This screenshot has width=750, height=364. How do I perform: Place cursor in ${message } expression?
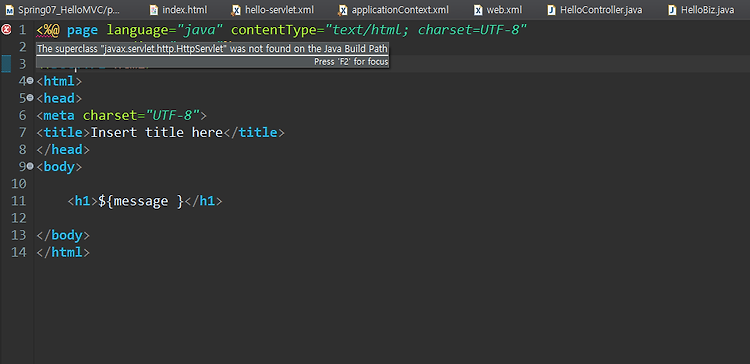click(x=141, y=201)
